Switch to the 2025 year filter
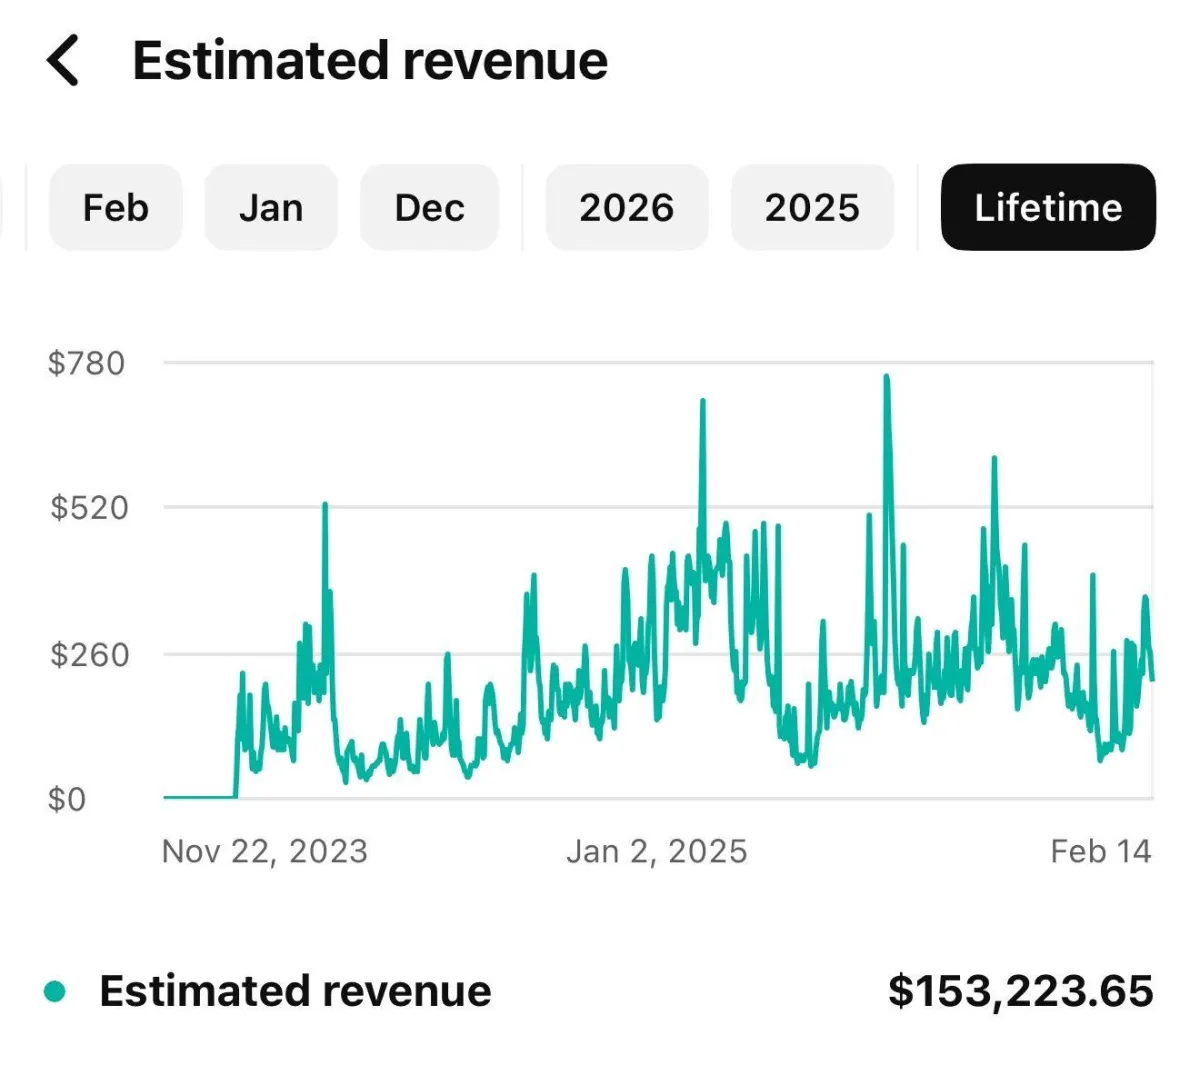The image size is (1200, 1065). [812, 207]
